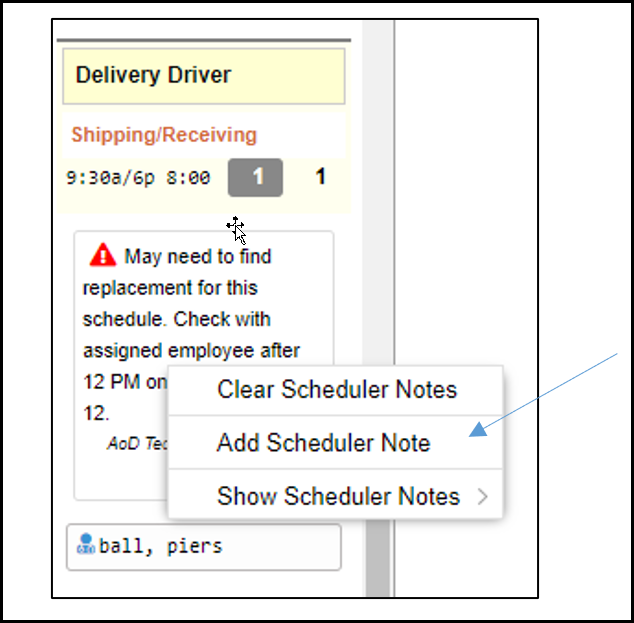Image resolution: width=634 pixels, height=623 pixels.
Task: Select the Delivery Driver header box
Action: (x=204, y=76)
